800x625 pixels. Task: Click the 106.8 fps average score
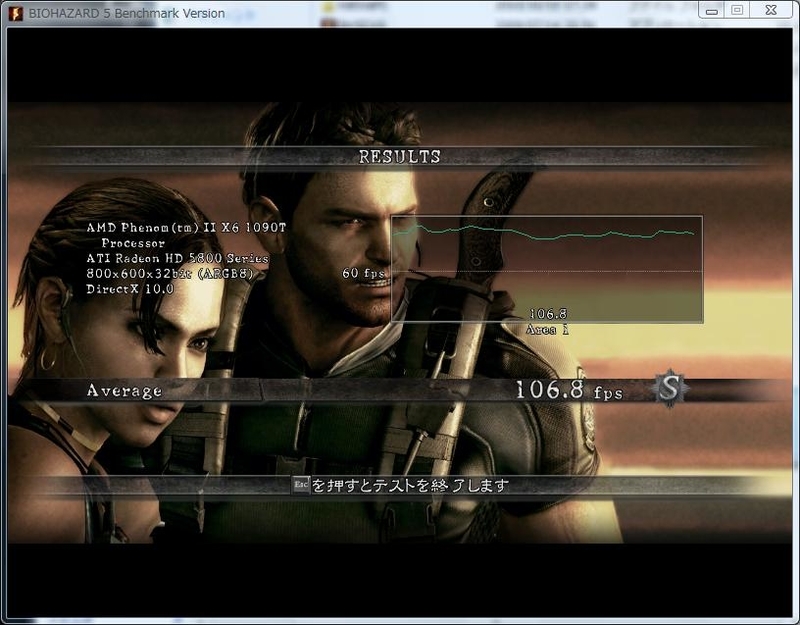tap(569, 391)
